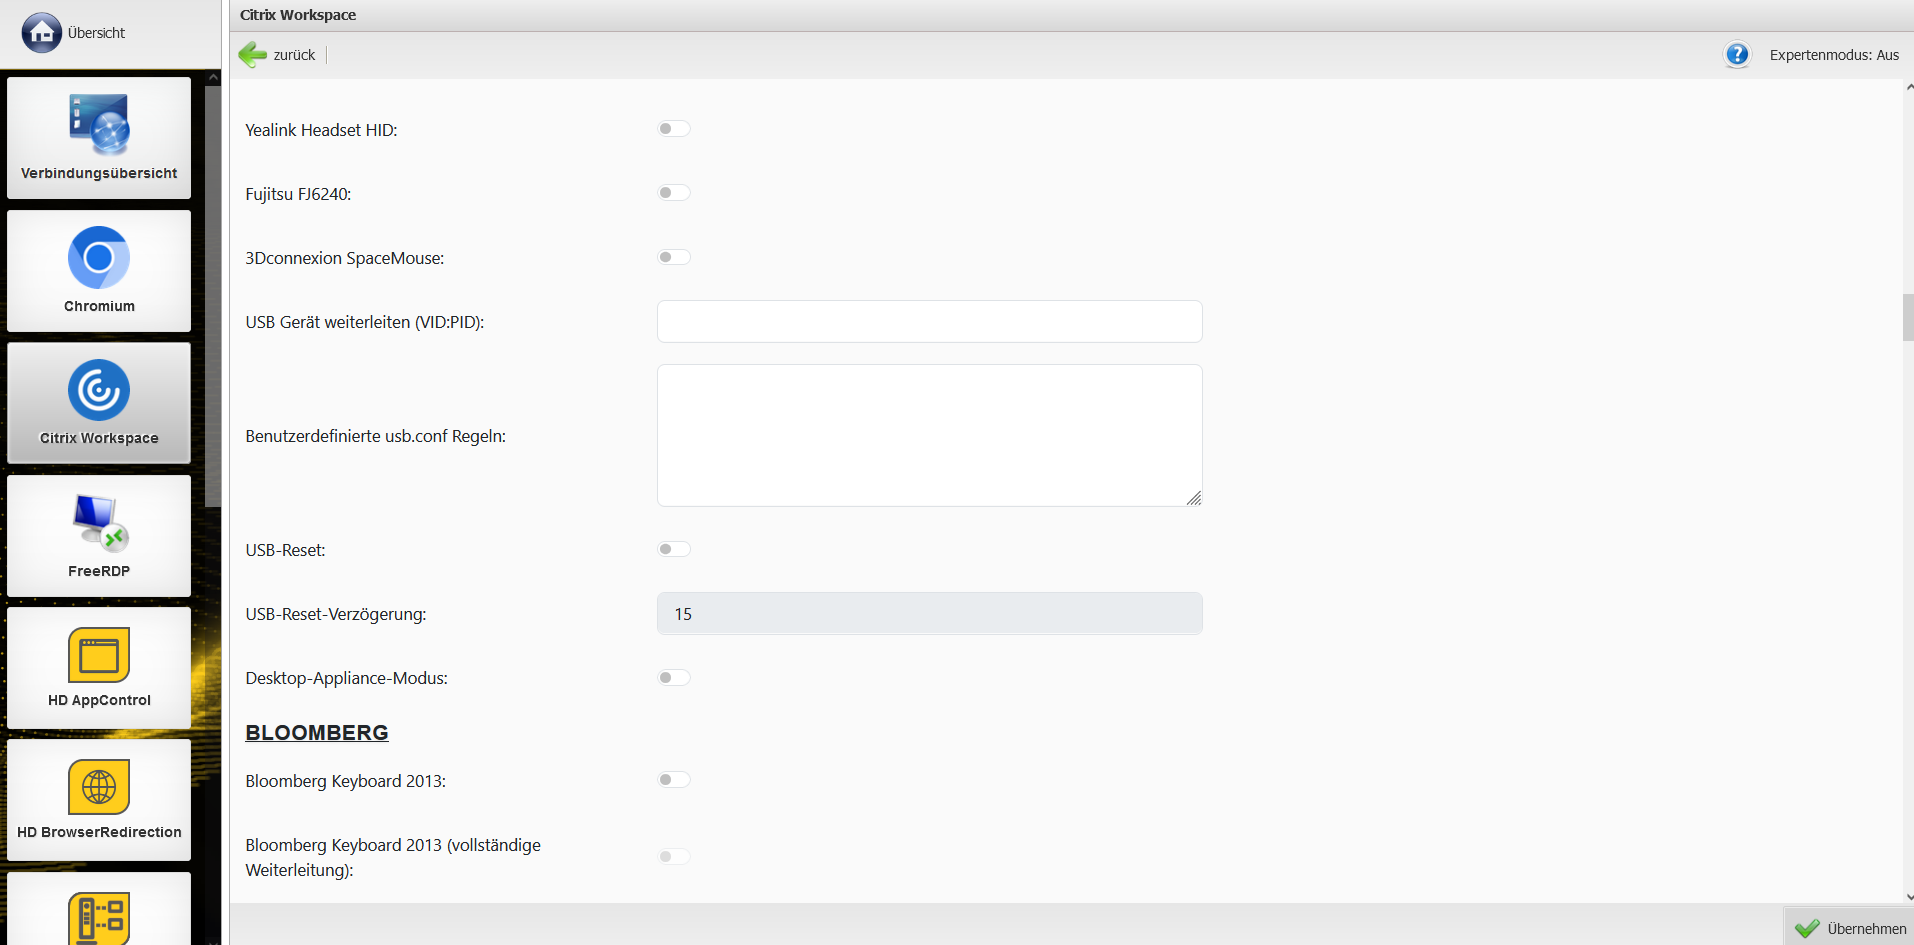The image size is (1914, 945).
Task: Open the partially visible bottom sidebar tile
Action: pyautogui.click(x=99, y=908)
